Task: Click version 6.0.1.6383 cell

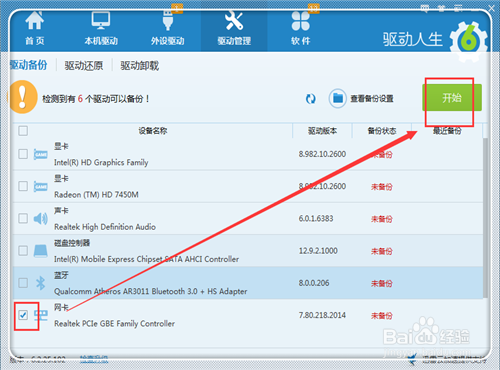Action: tap(316, 218)
